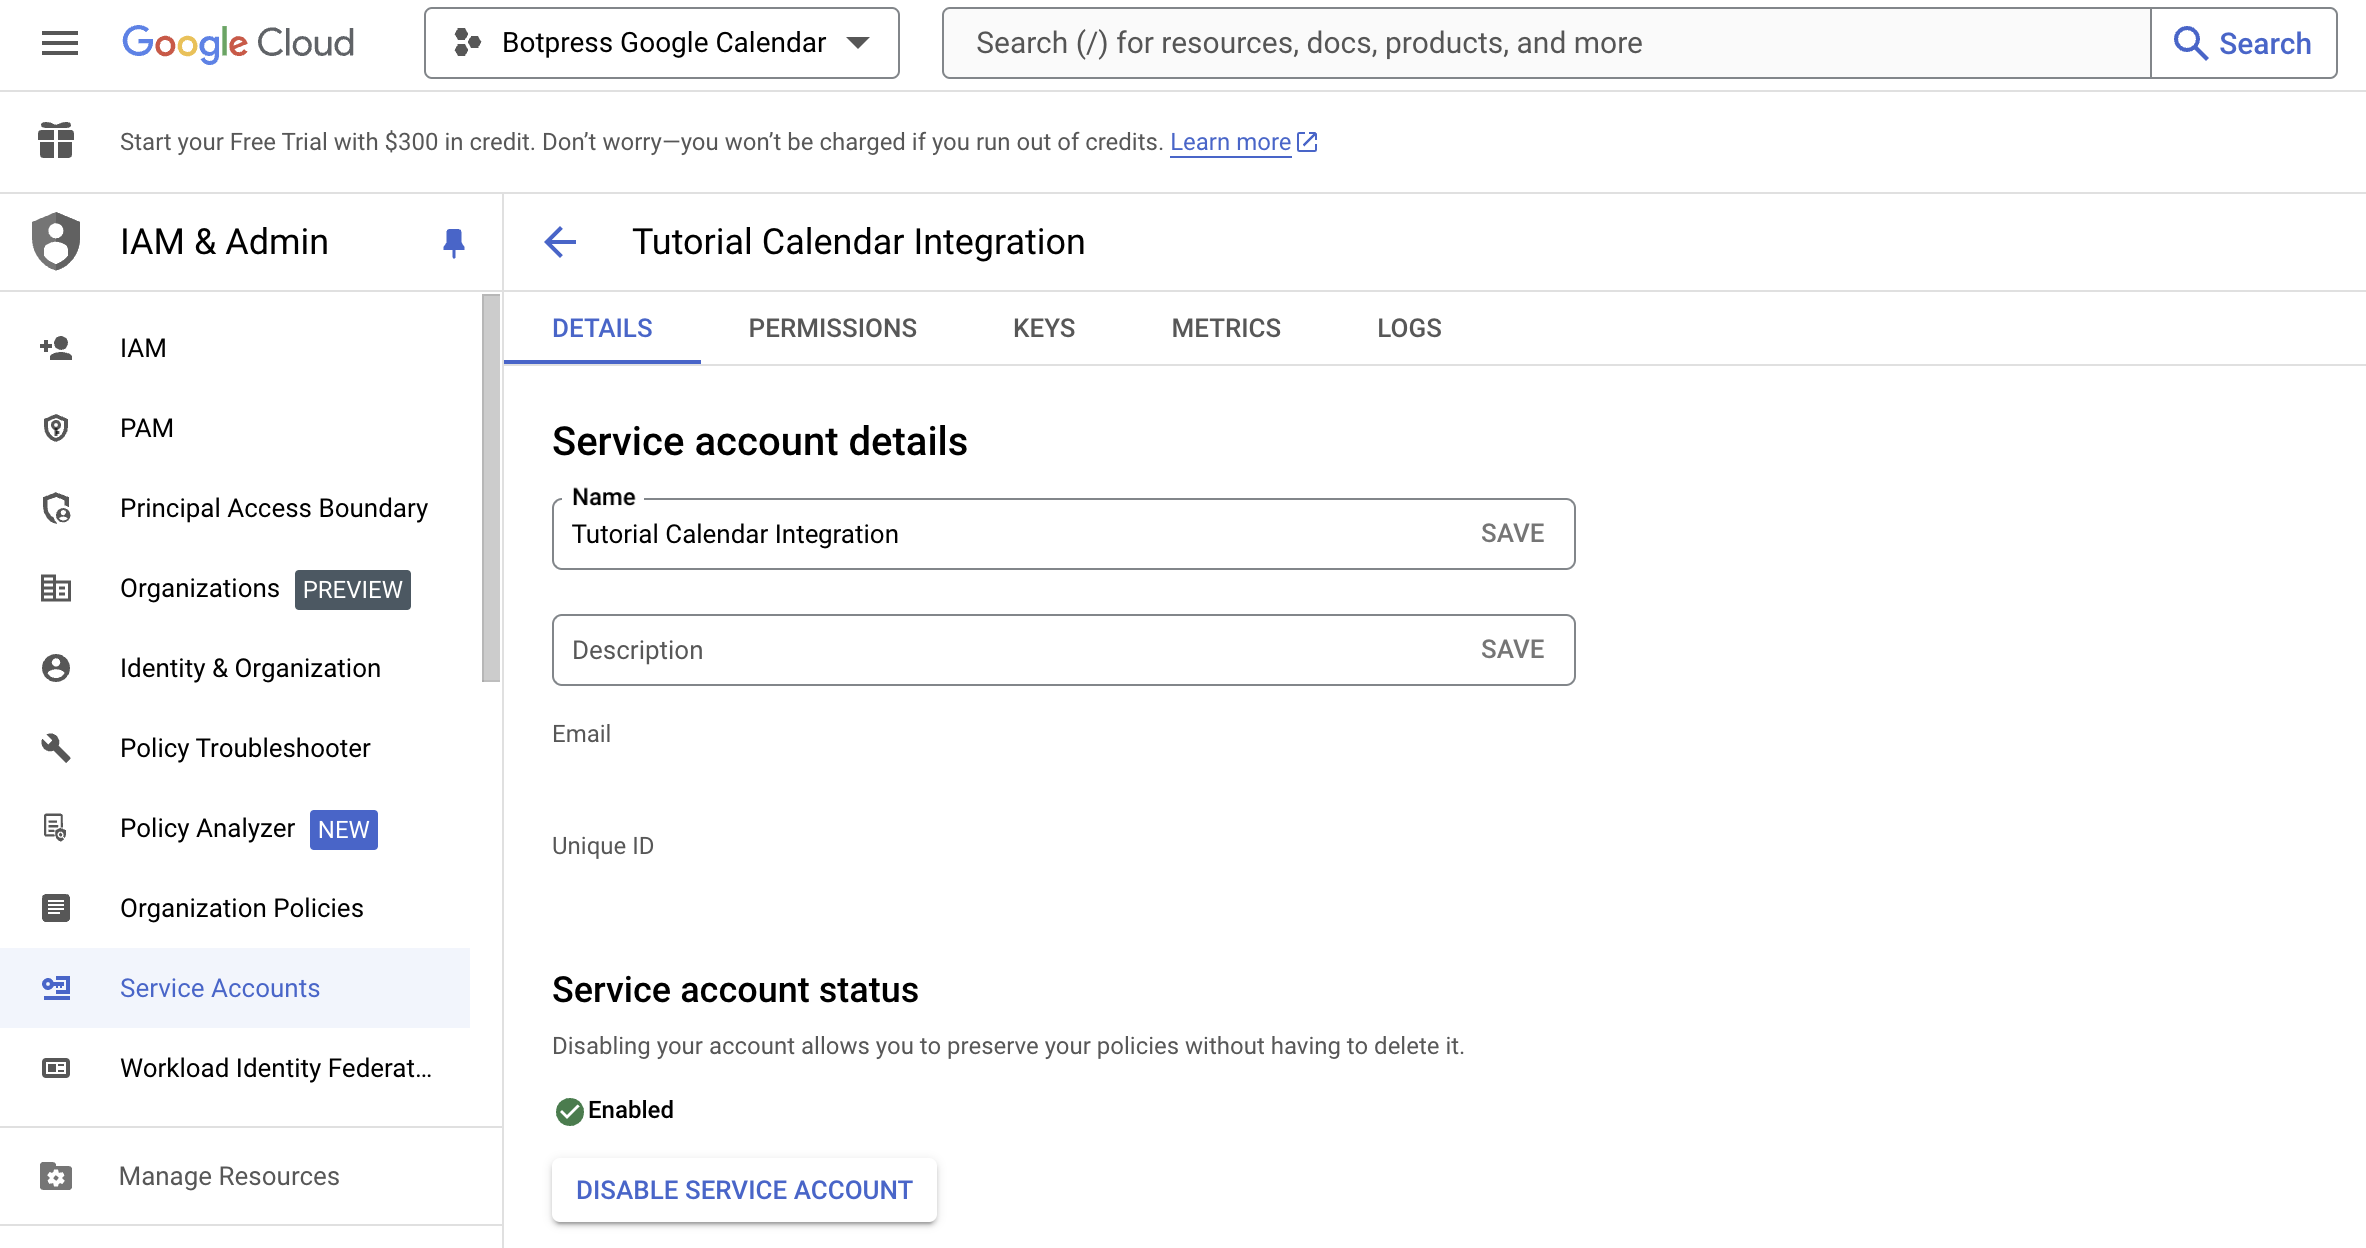
Task: Click DISABLE SERVICE ACCOUNT button
Action: 744,1190
